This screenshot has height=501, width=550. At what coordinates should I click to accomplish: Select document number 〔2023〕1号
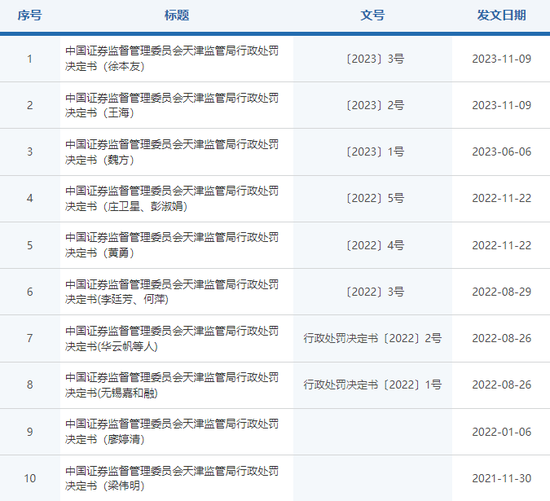pos(375,152)
